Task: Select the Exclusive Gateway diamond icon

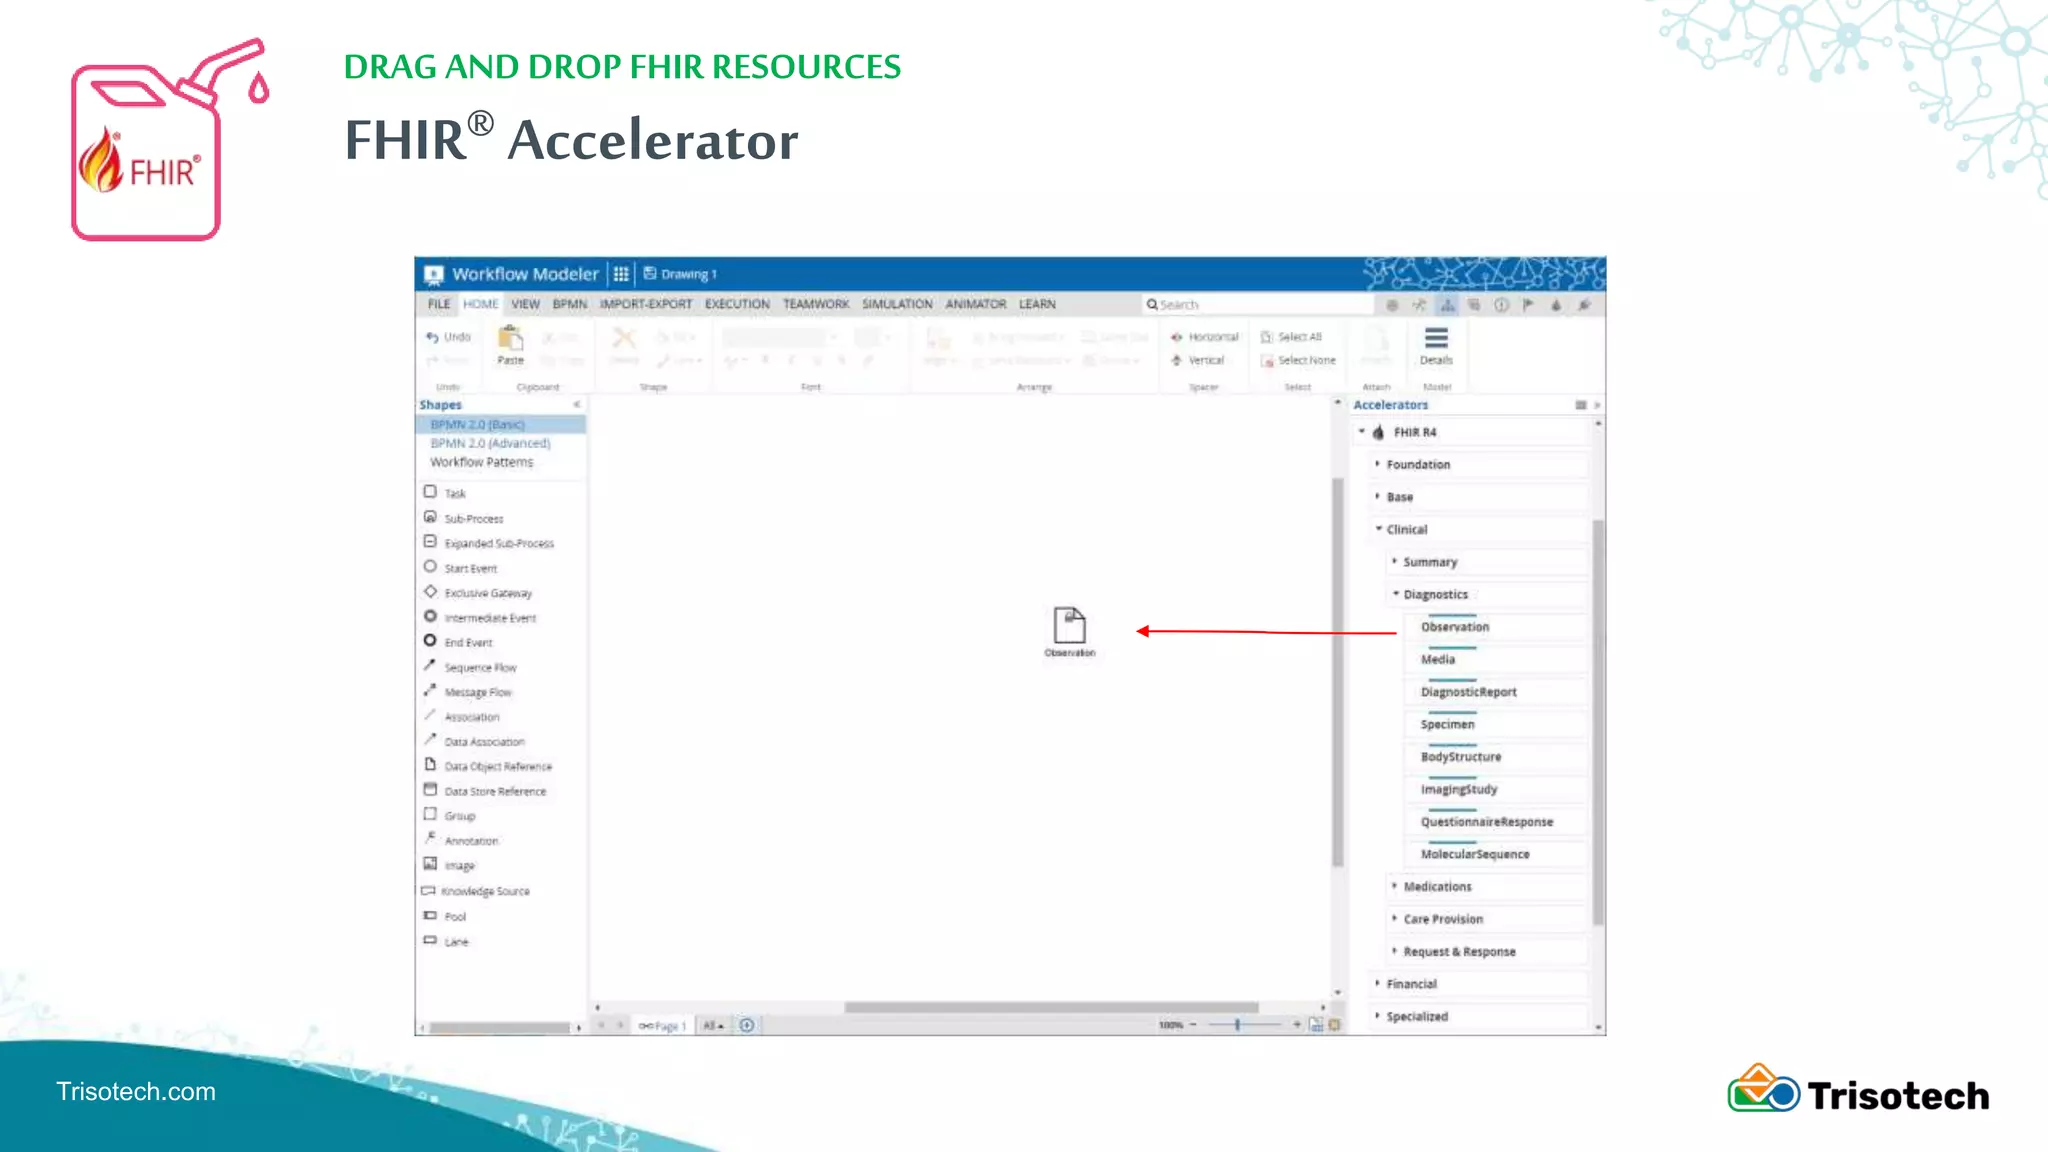Action: [430, 591]
